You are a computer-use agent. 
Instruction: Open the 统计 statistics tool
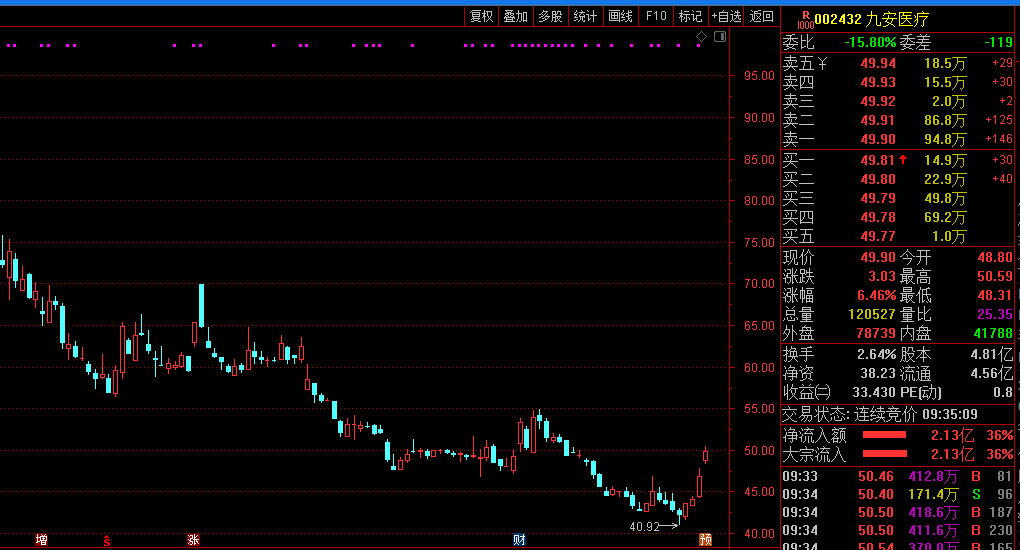pyautogui.click(x=585, y=16)
